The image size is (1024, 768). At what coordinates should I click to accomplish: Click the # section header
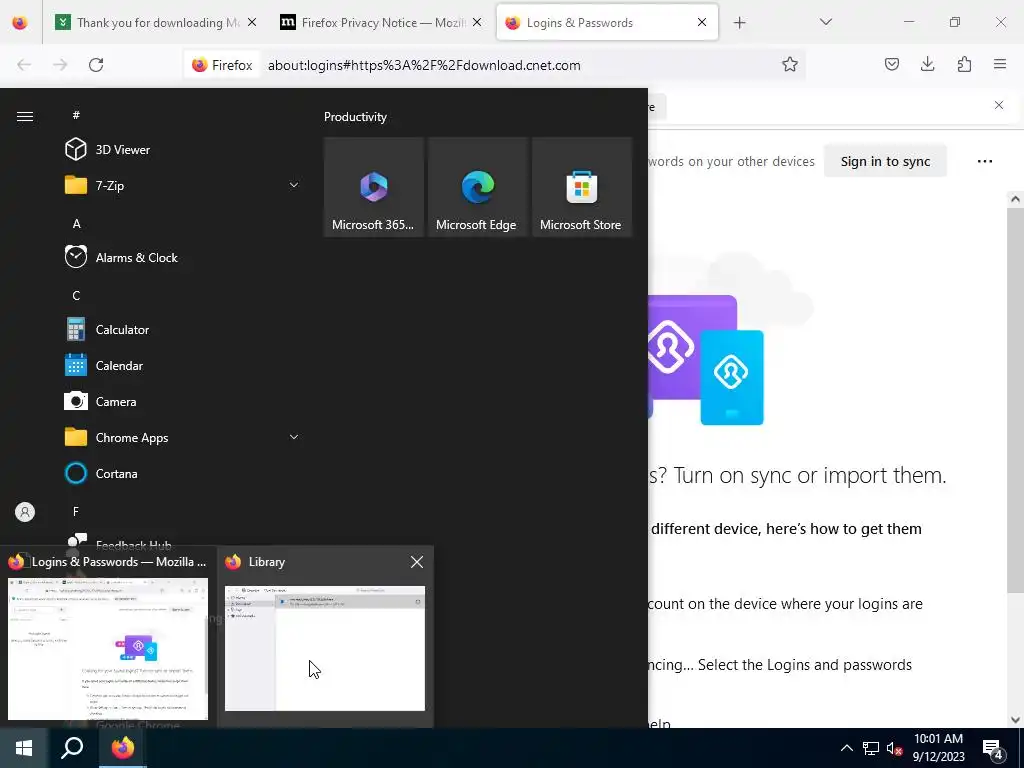(x=76, y=116)
